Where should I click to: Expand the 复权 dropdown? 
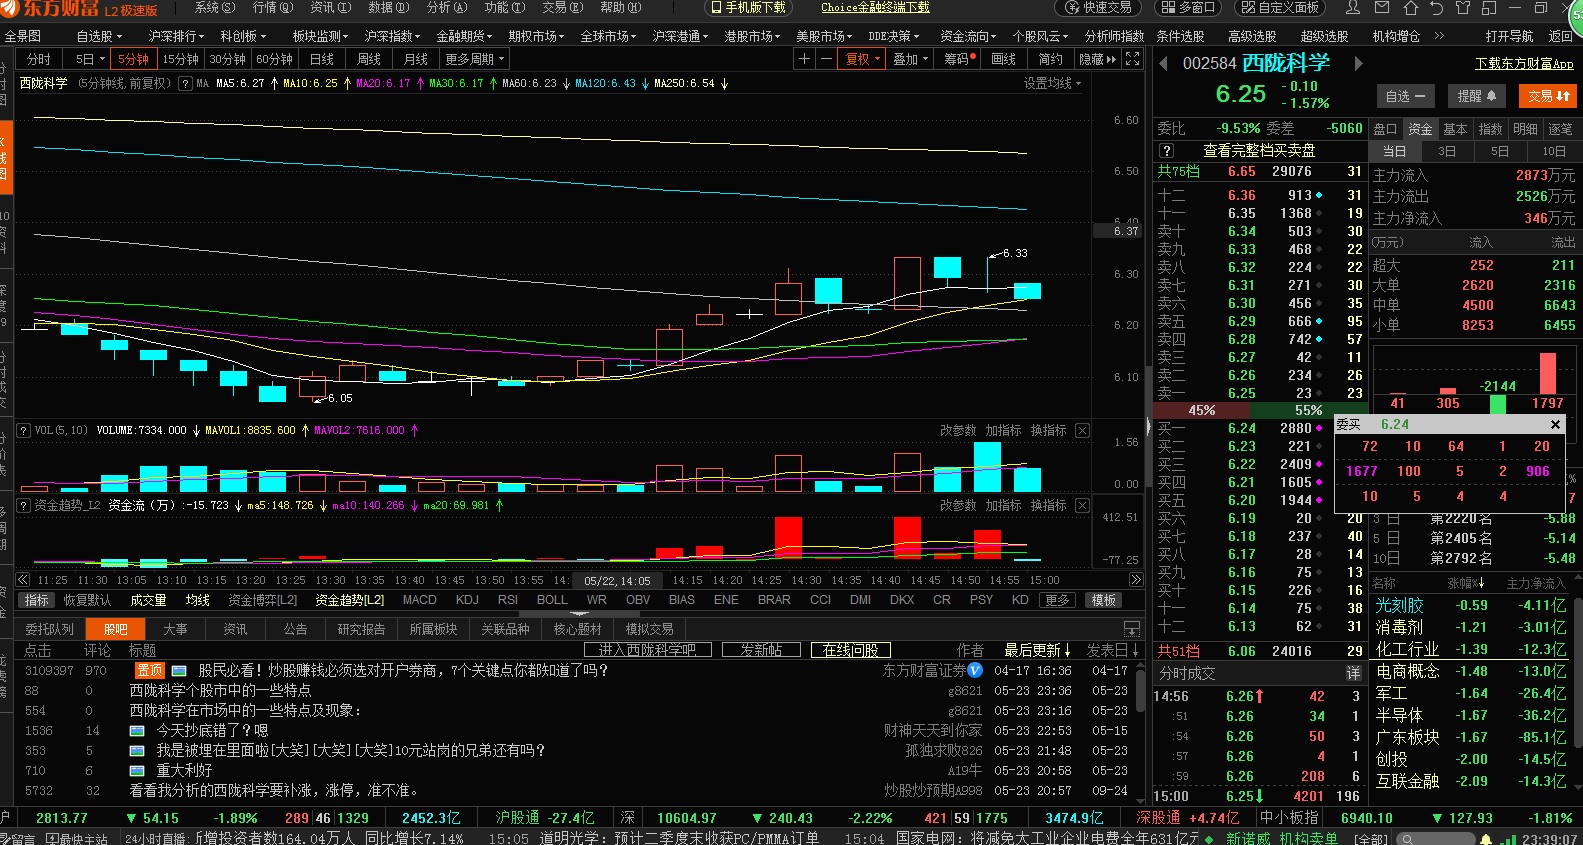[x=863, y=59]
